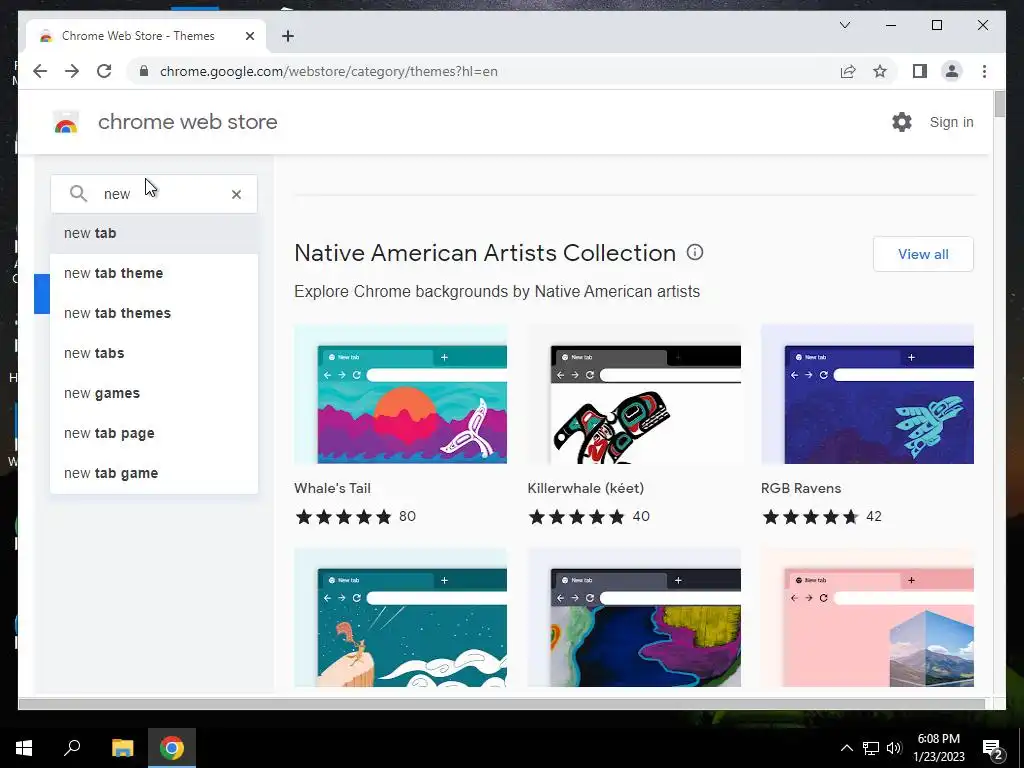The height and width of the screenshot is (768, 1024).
Task: Click the address bar URL
Action: (x=328, y=71)
